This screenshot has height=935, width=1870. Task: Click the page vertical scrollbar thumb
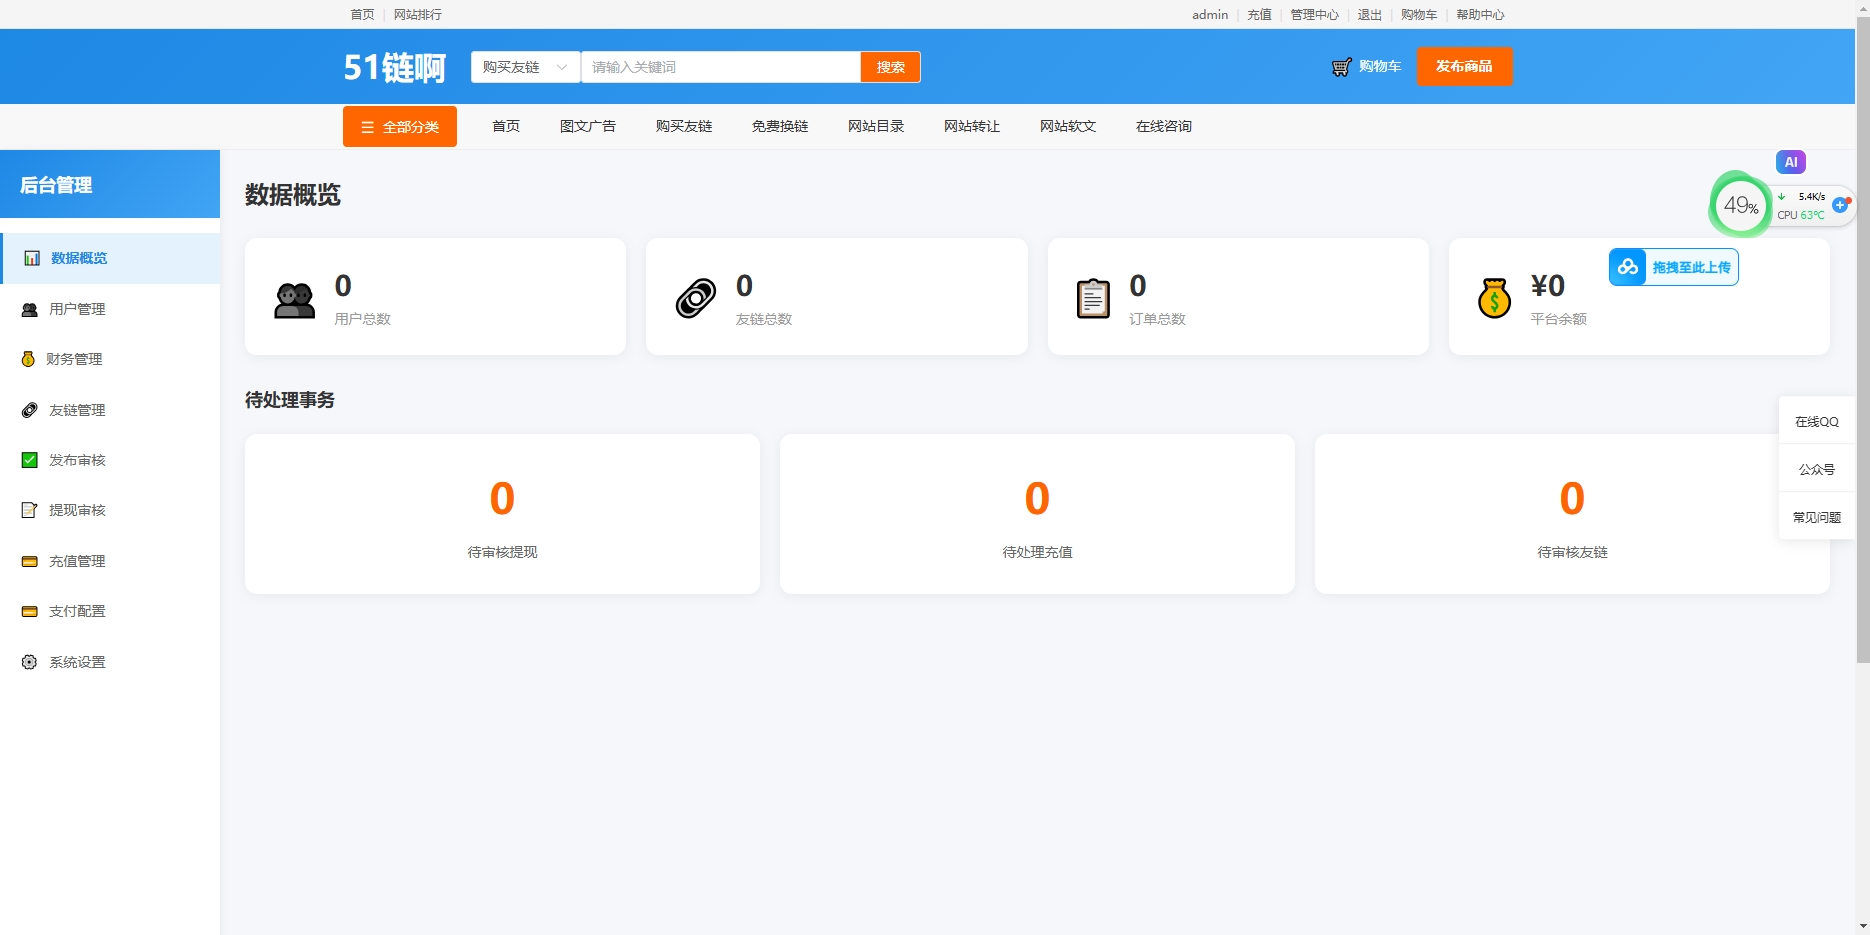coord(1862,340)
